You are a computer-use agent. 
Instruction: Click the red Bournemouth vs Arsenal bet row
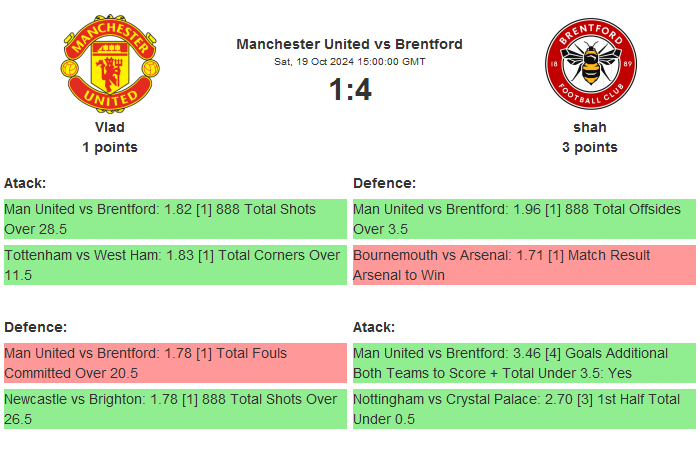(x=524, y=265)
